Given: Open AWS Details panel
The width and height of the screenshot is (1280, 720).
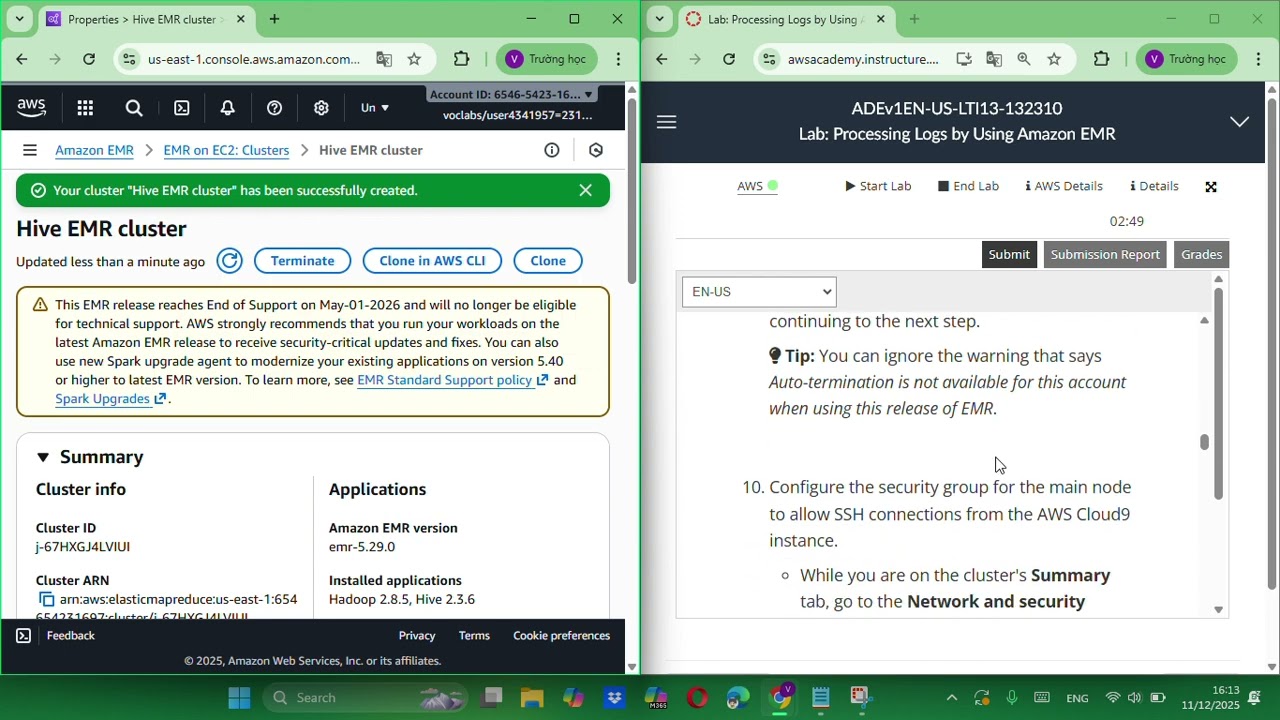Looking at the screenshot, I should [1064, 186].
